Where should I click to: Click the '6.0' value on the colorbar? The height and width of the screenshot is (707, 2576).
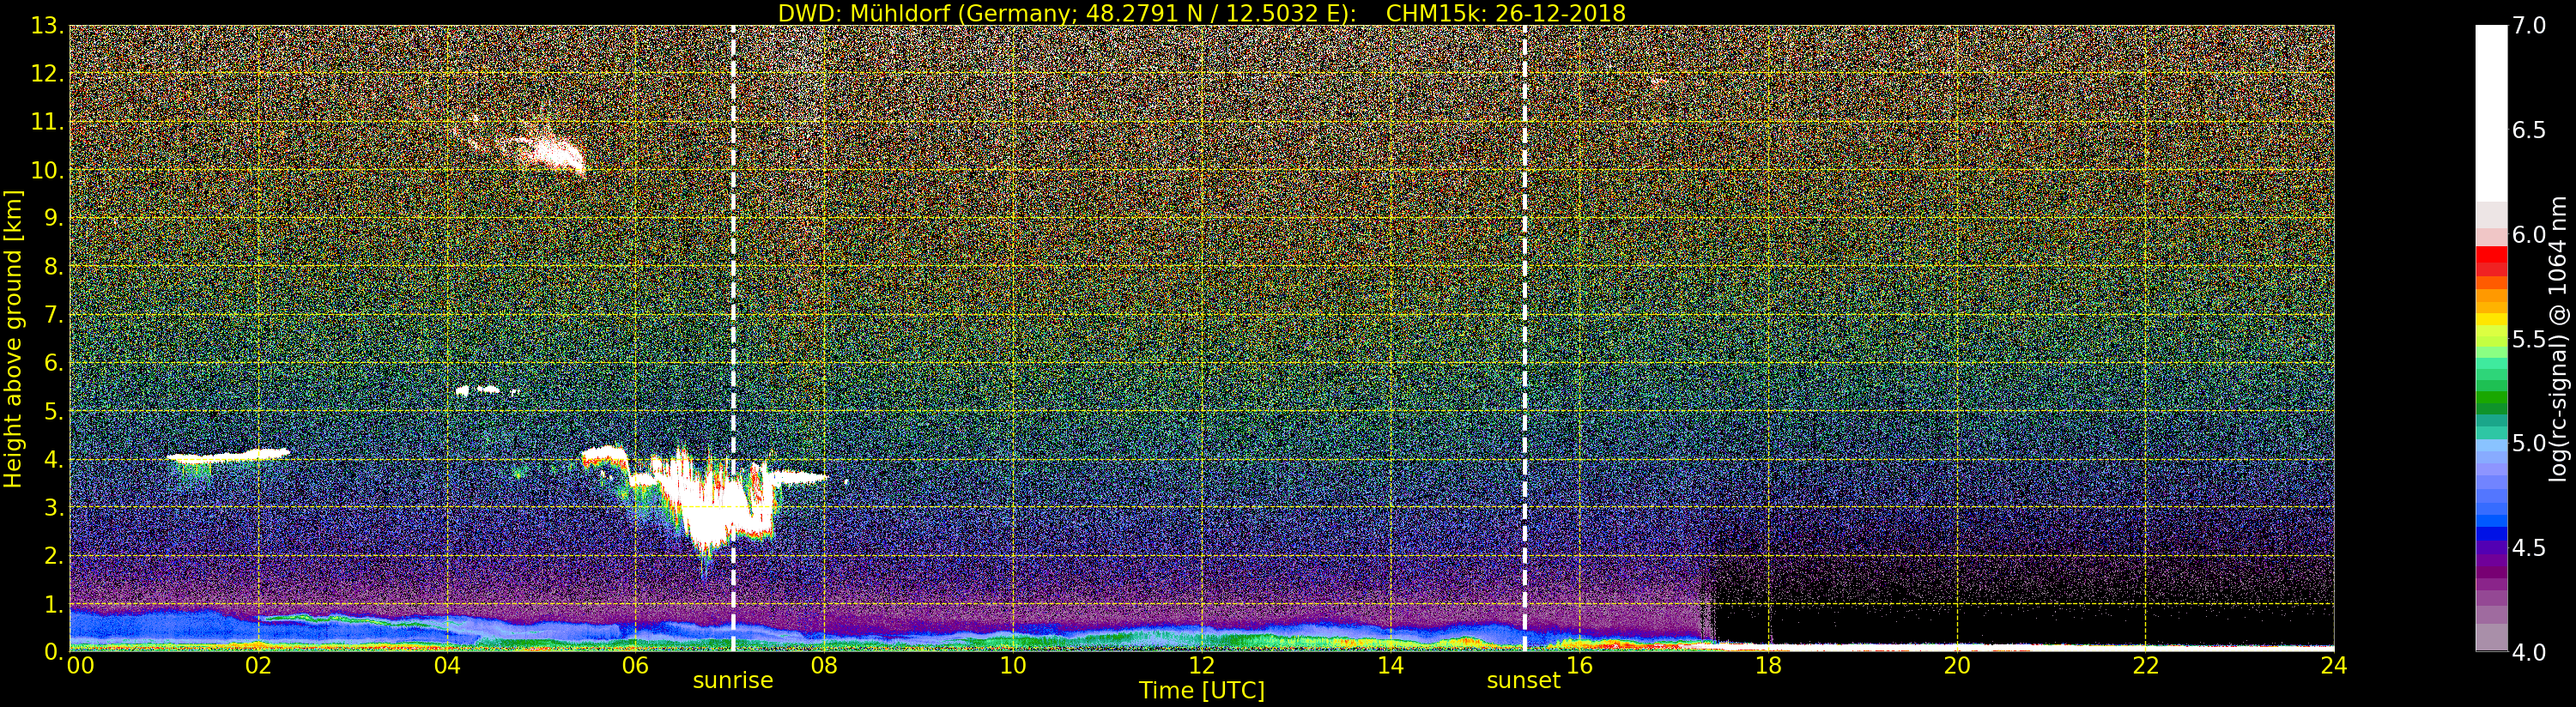coord(2530,235)
